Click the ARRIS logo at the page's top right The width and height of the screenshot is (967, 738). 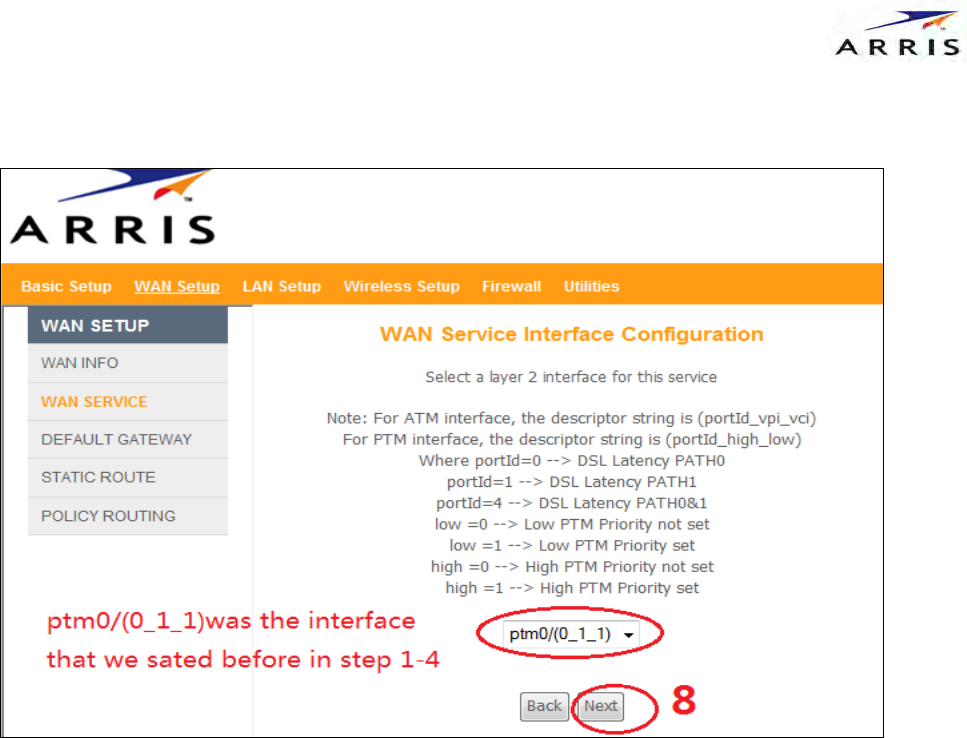pos(898,34)
